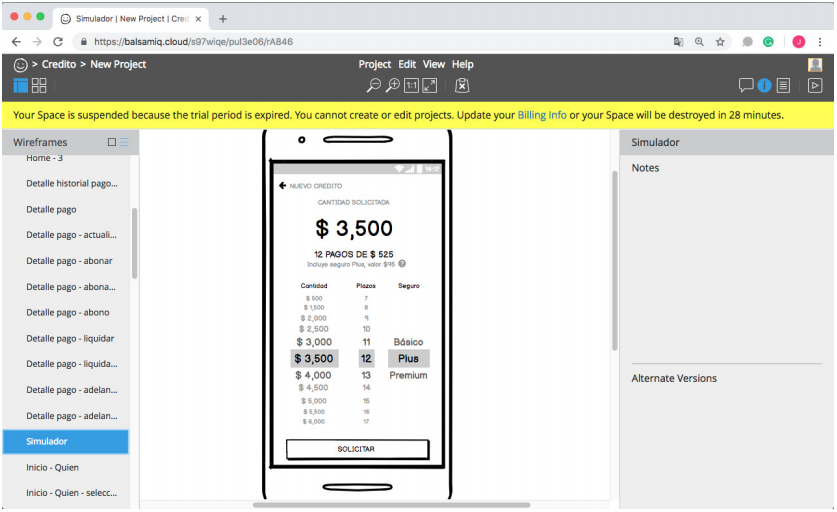Open the View menu
Screen dimensions: 837x512
[x=433, y=65]
